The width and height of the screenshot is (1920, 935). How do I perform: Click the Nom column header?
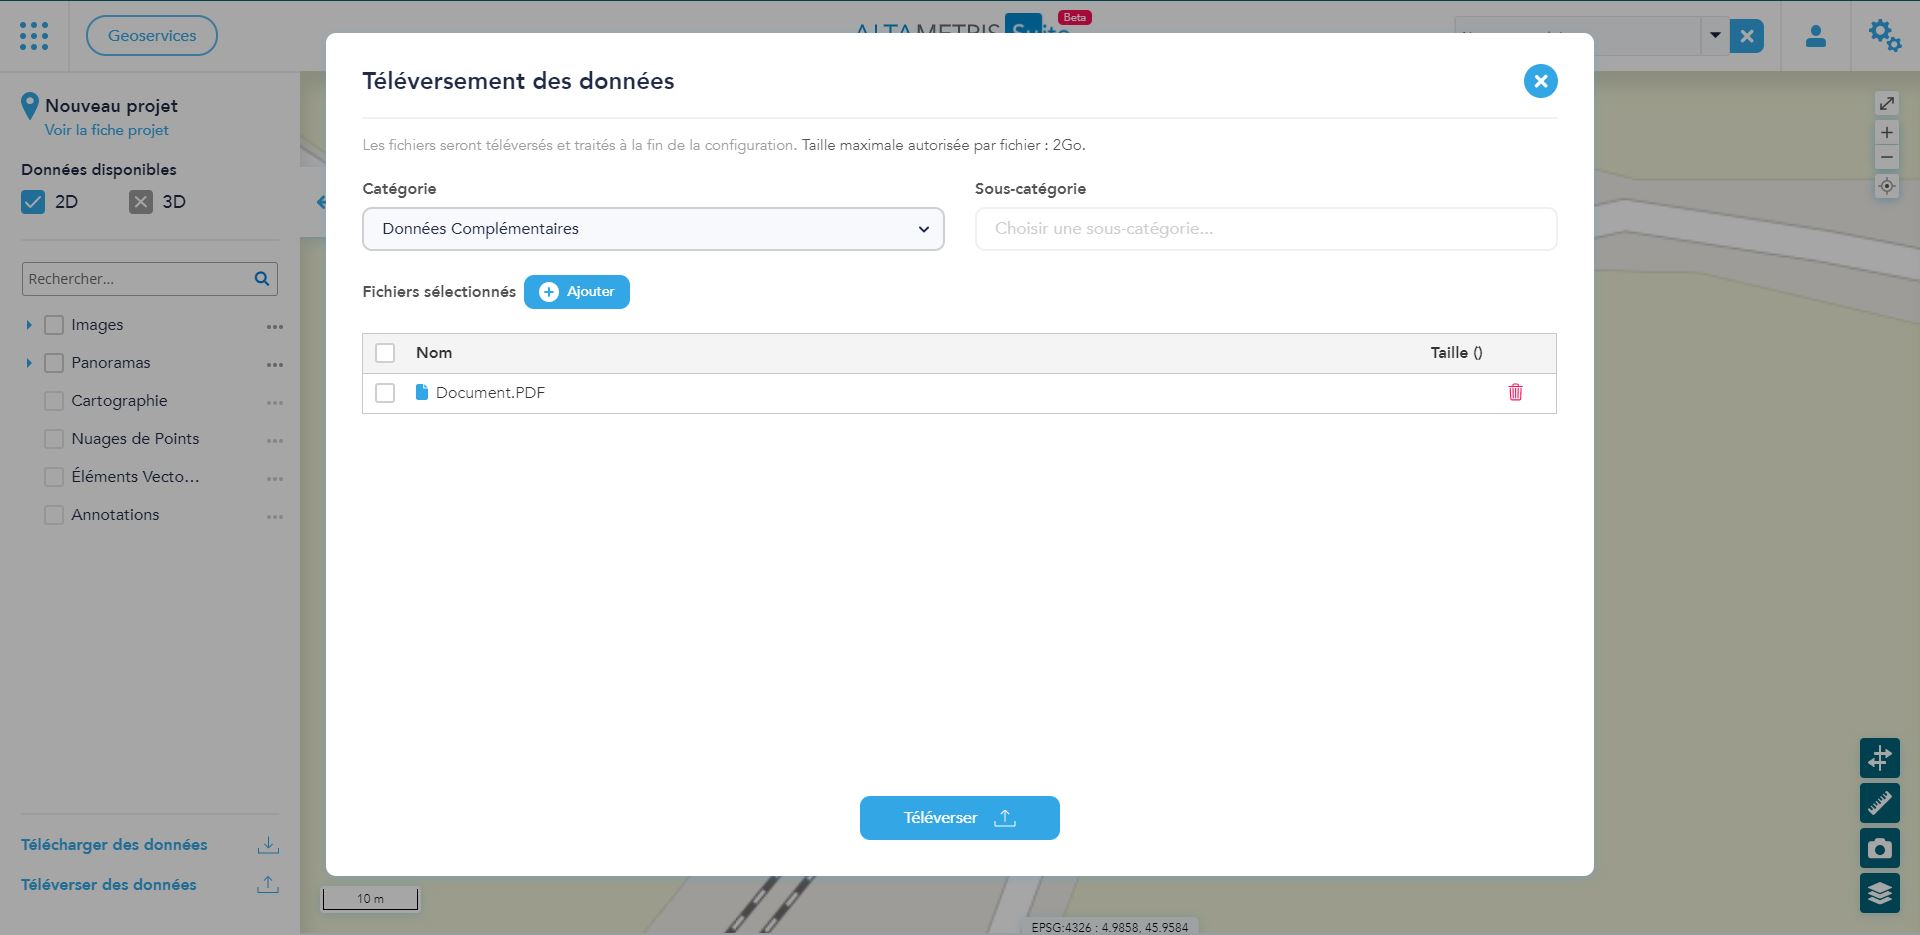pos(434,353)
